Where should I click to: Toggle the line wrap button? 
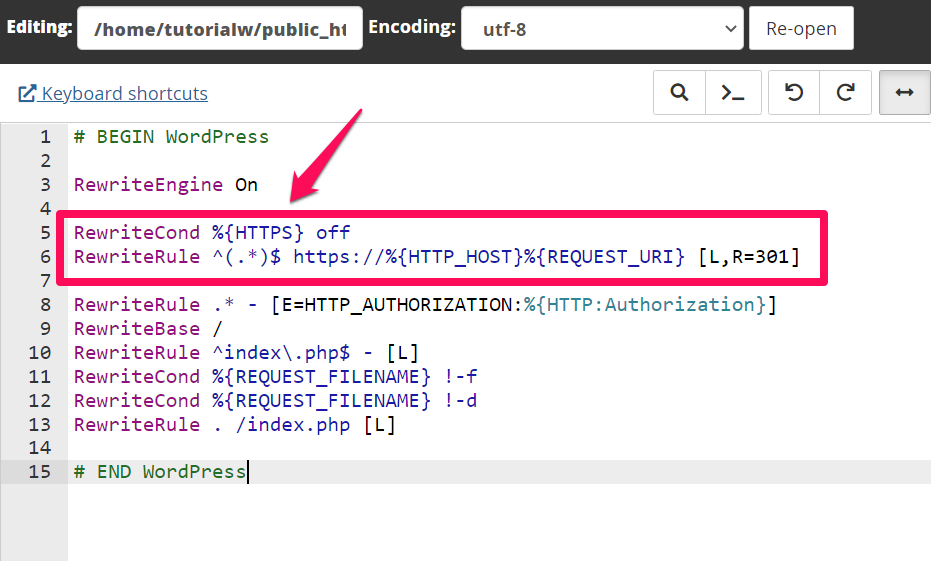[904, 93]
